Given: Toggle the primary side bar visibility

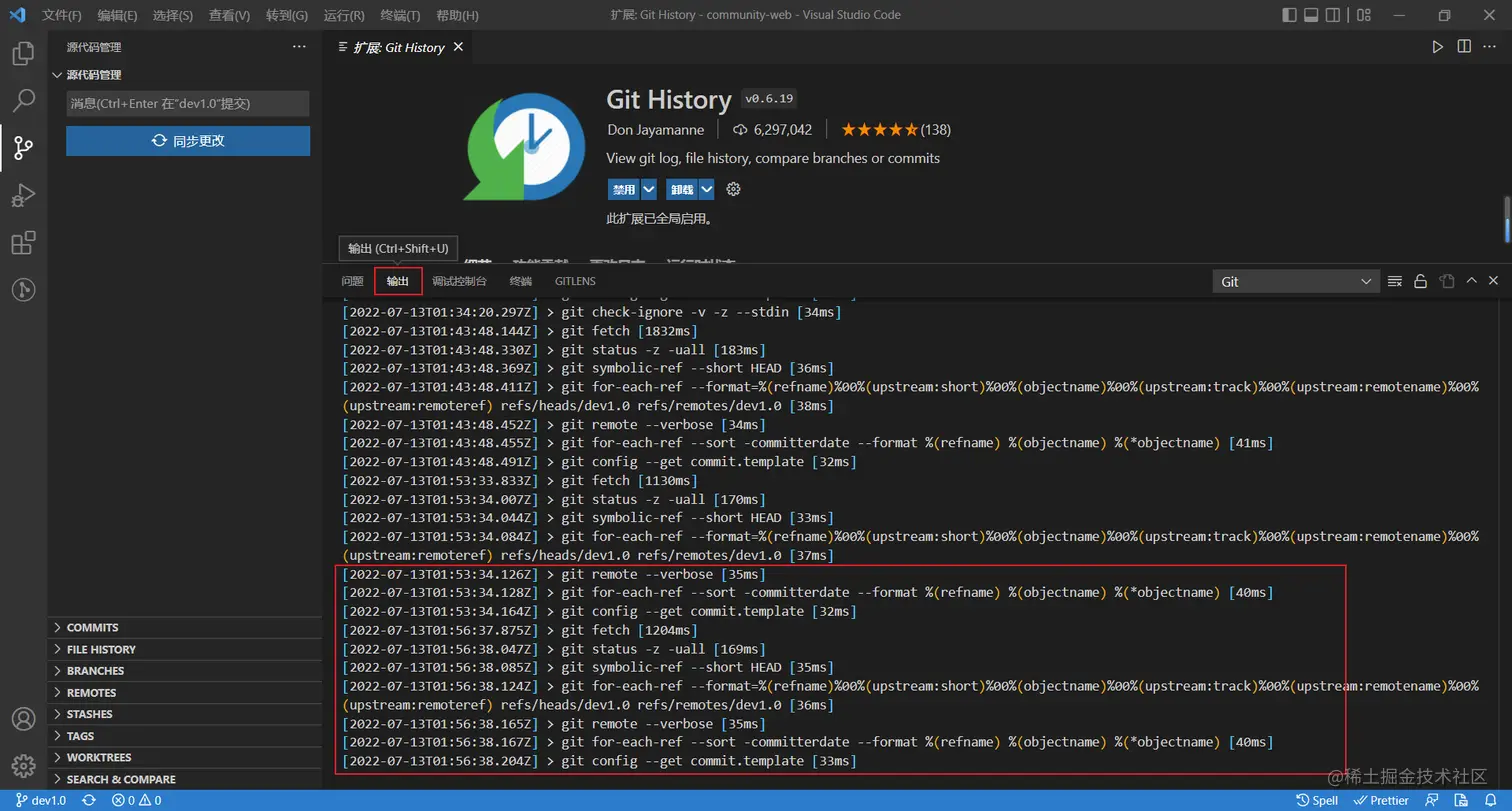Looking at the screenshot, I should coord(1289,15).
